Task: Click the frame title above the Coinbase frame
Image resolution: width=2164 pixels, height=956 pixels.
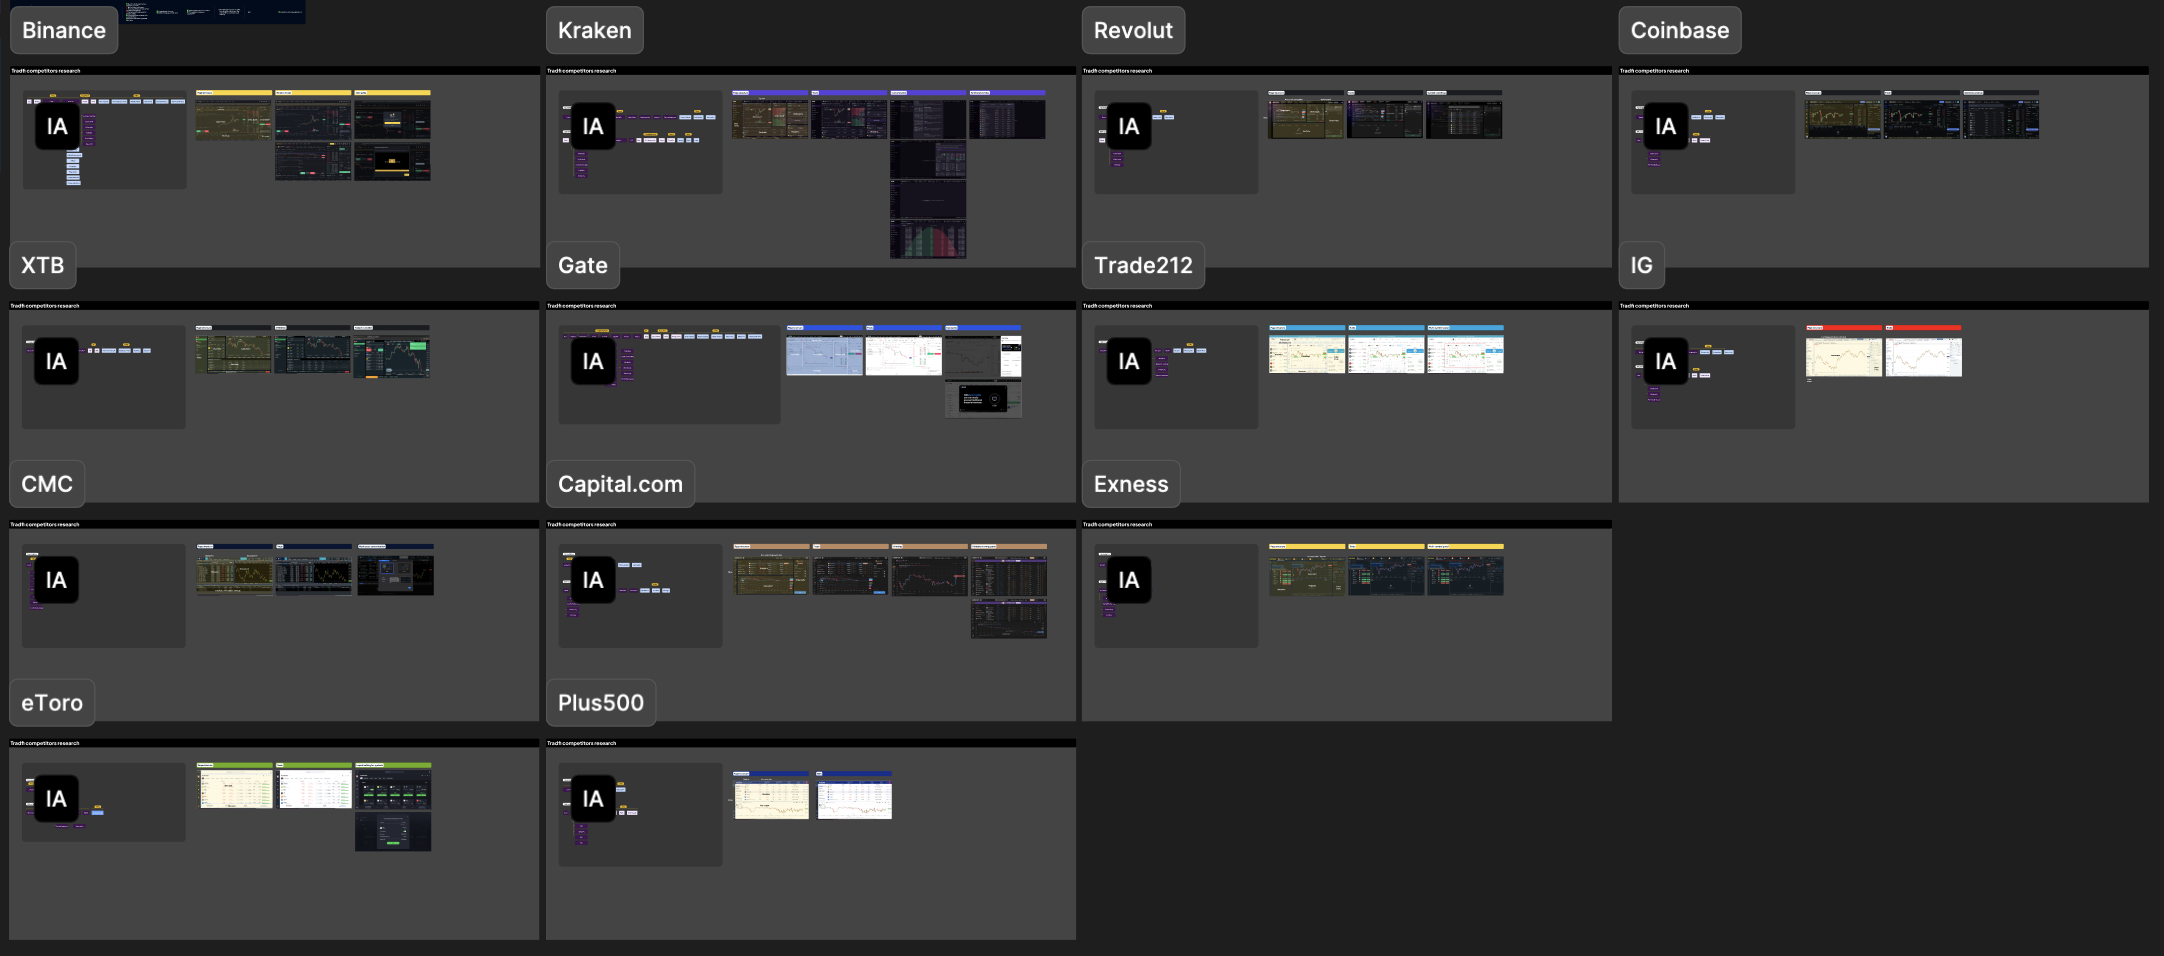Action: point(1655,71)
